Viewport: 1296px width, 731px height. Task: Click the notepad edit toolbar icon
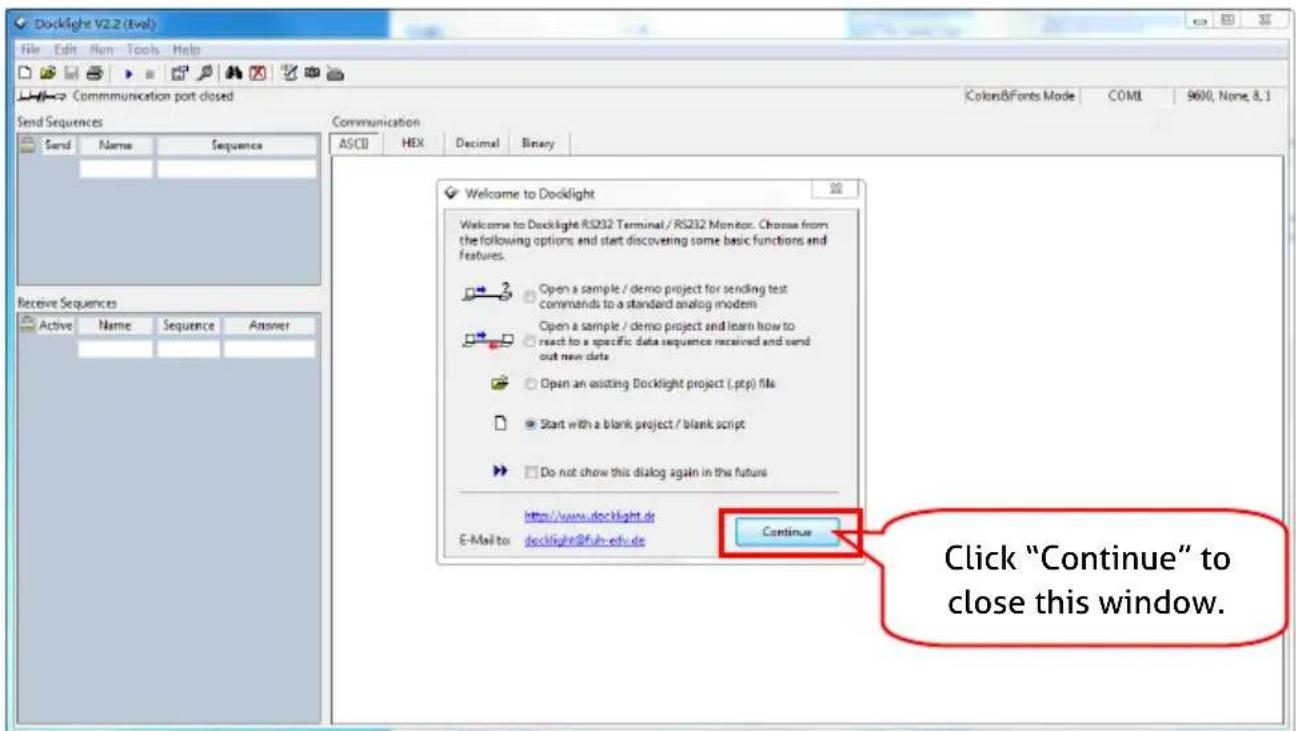[x=289, y=73]
